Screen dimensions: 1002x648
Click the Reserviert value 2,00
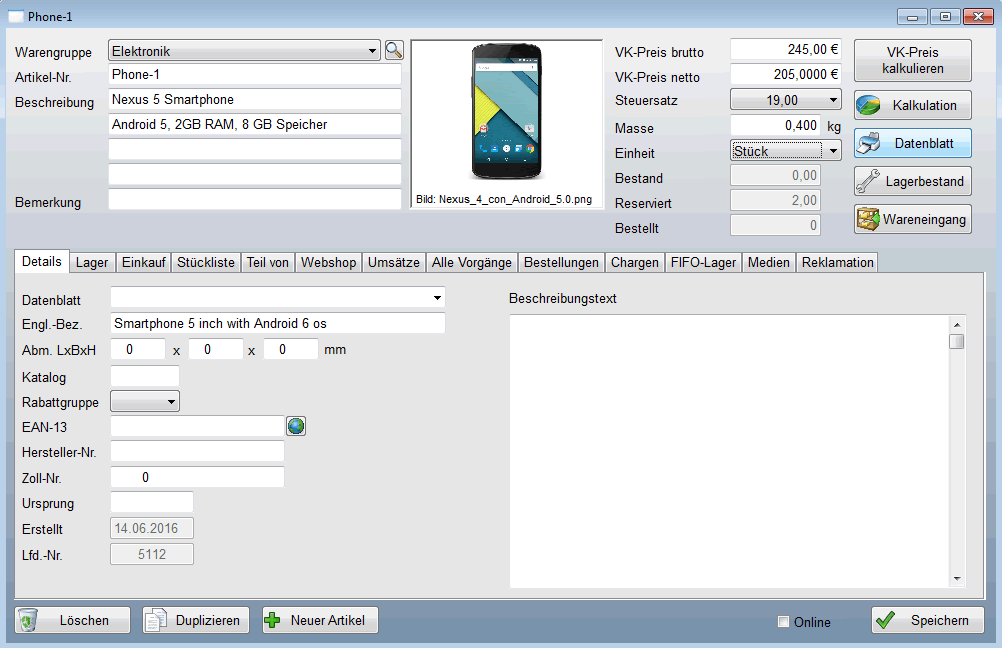(x=776, y=201)
